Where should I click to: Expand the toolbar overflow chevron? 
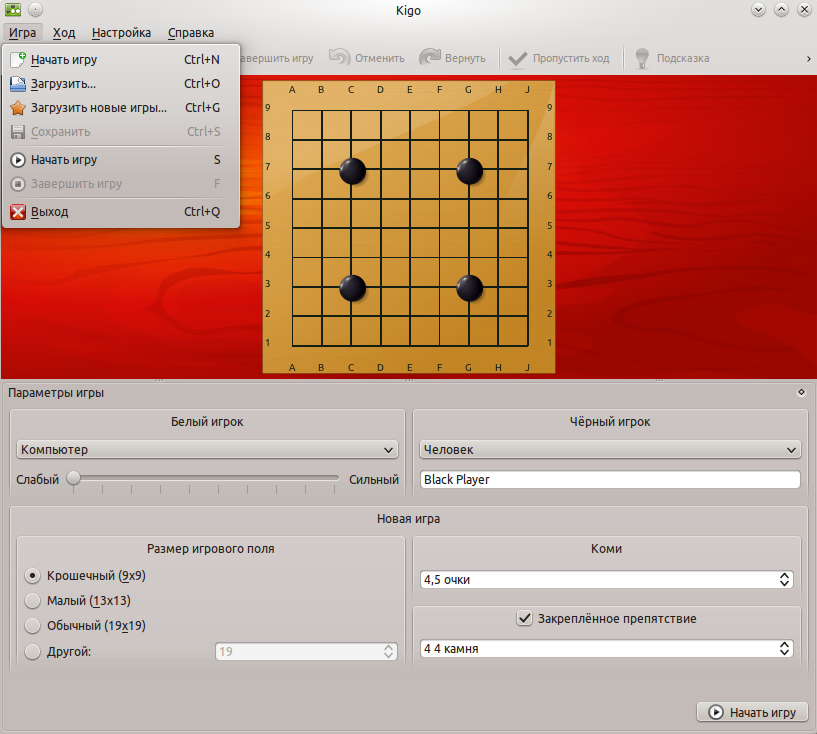(x=809, y=59)
